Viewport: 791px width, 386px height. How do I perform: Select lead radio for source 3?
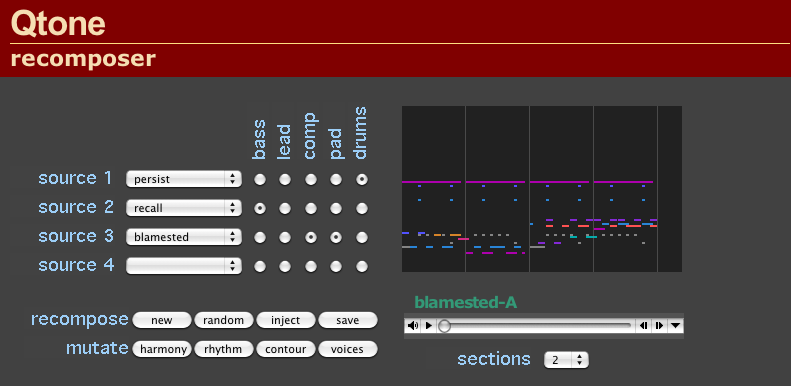tap(285, 237)
